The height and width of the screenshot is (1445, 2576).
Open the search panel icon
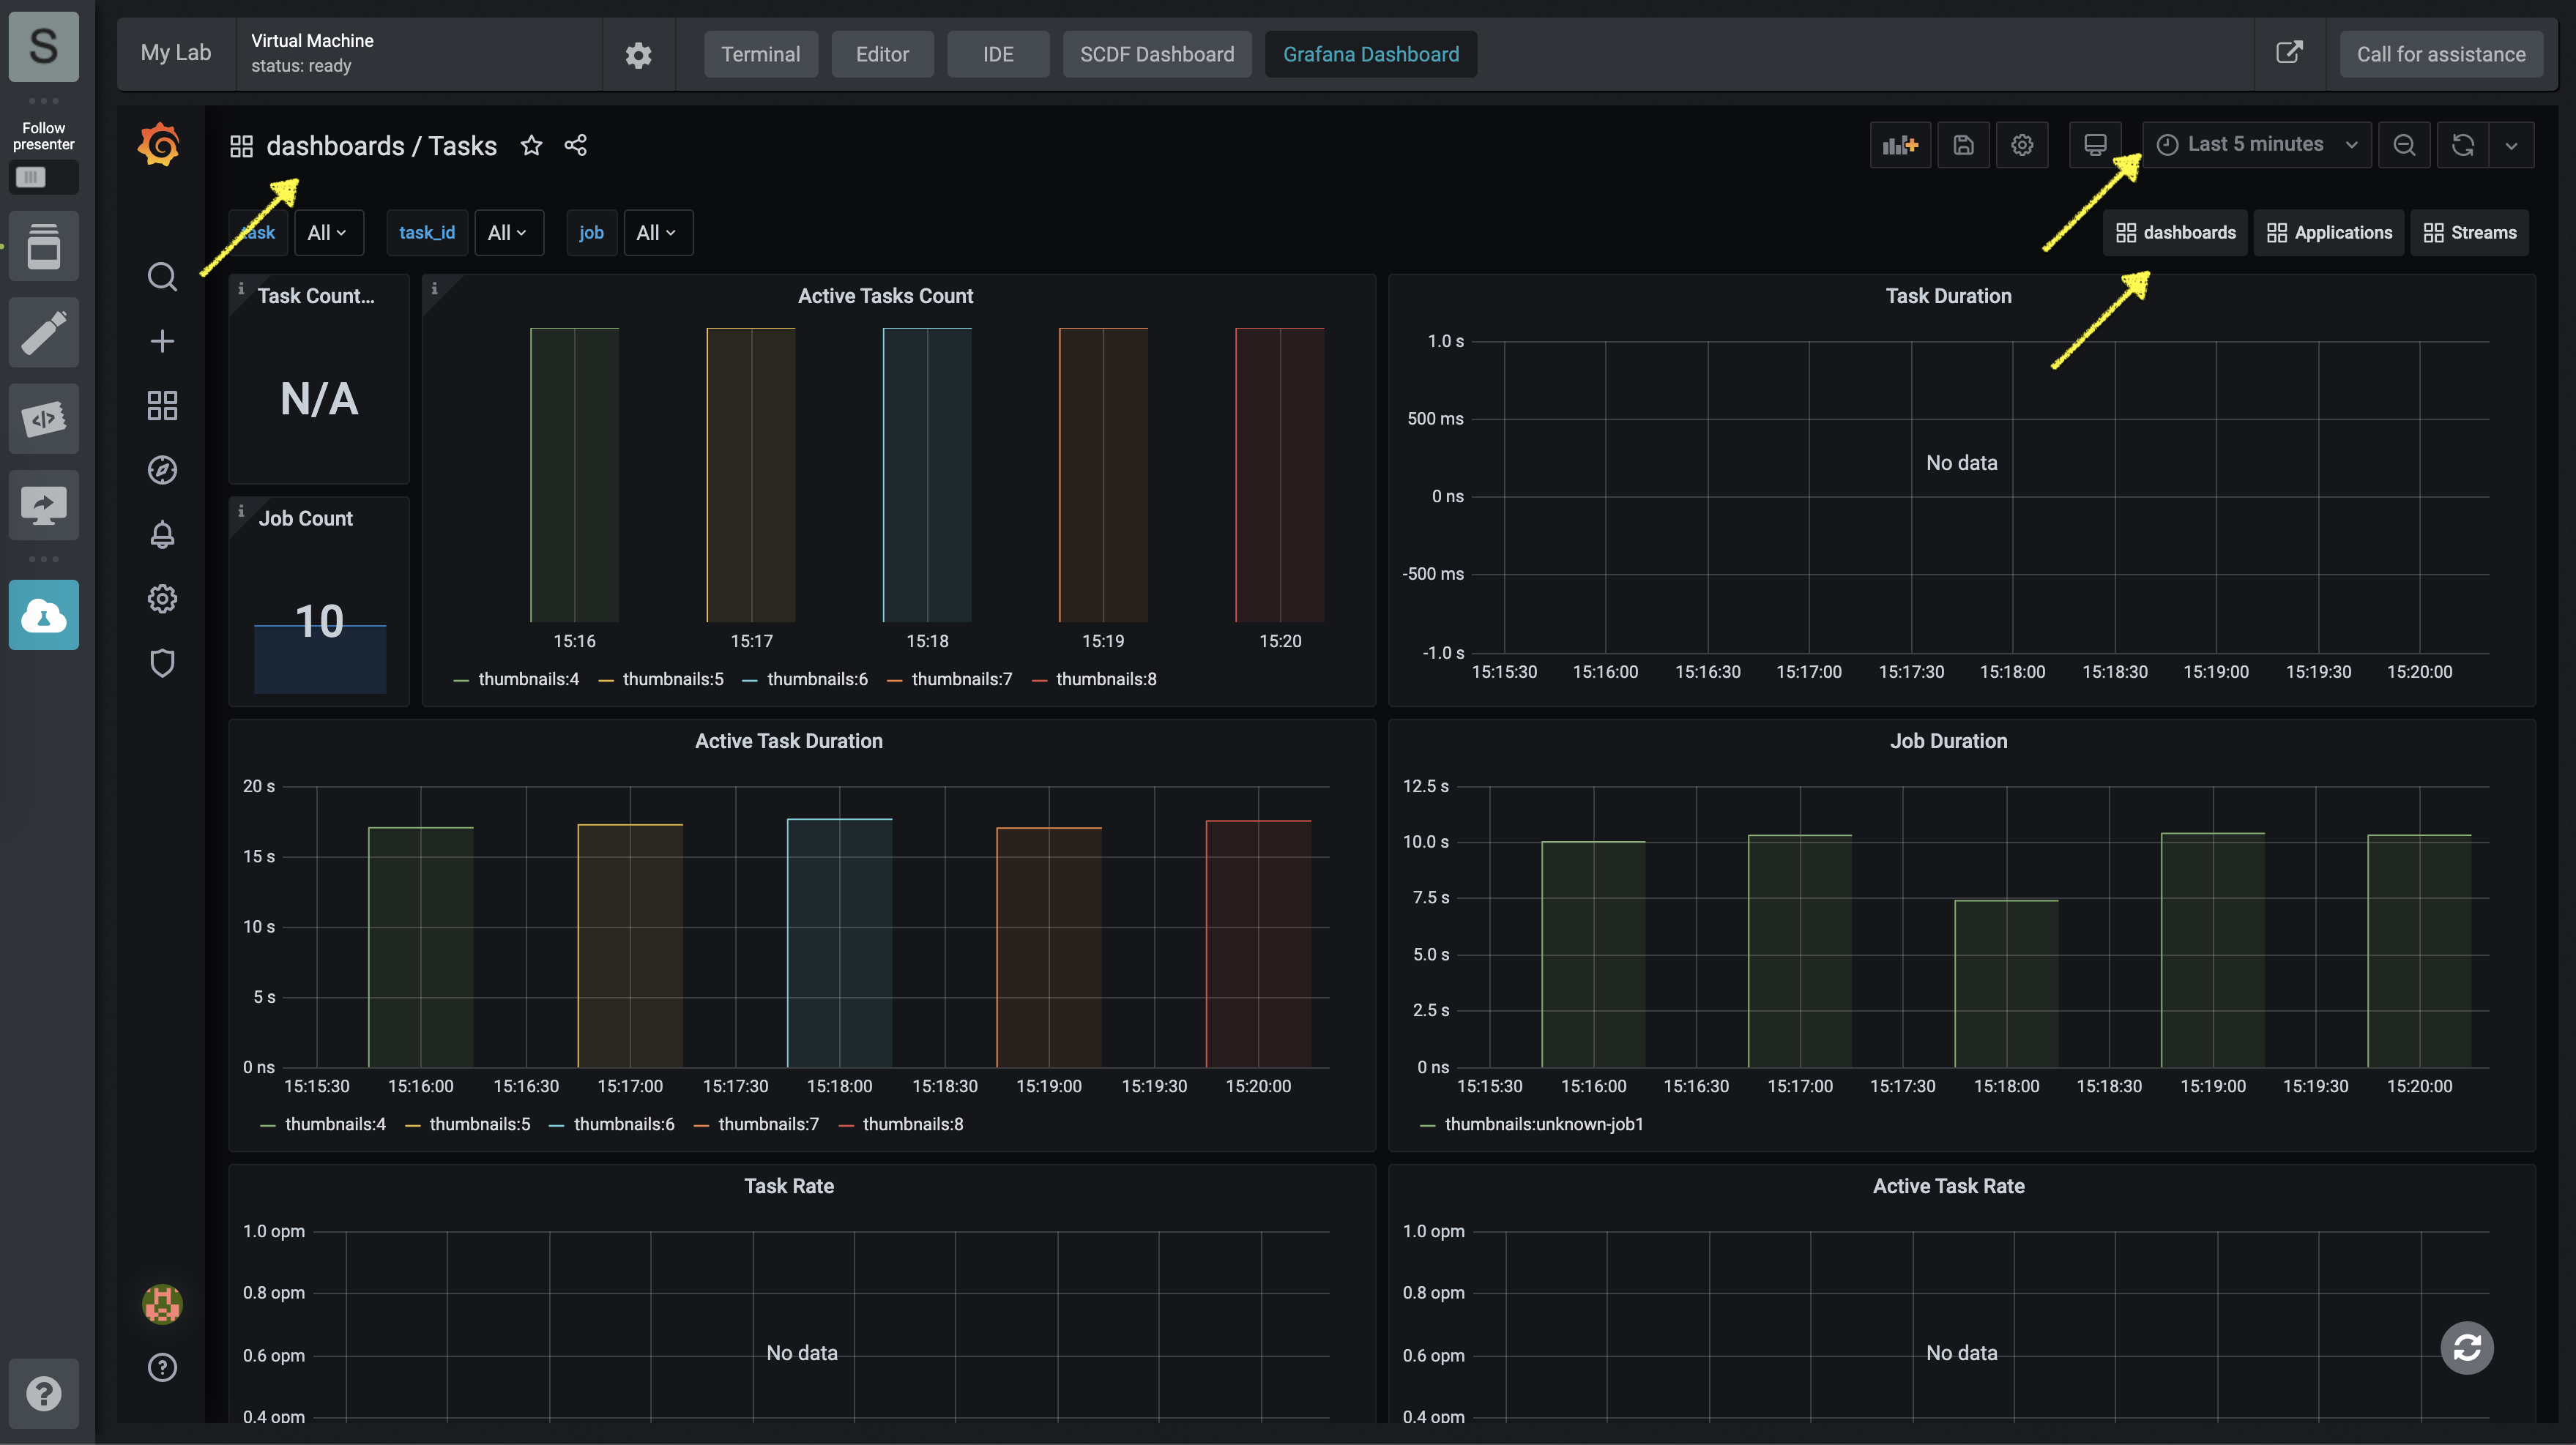coord(161,277)
